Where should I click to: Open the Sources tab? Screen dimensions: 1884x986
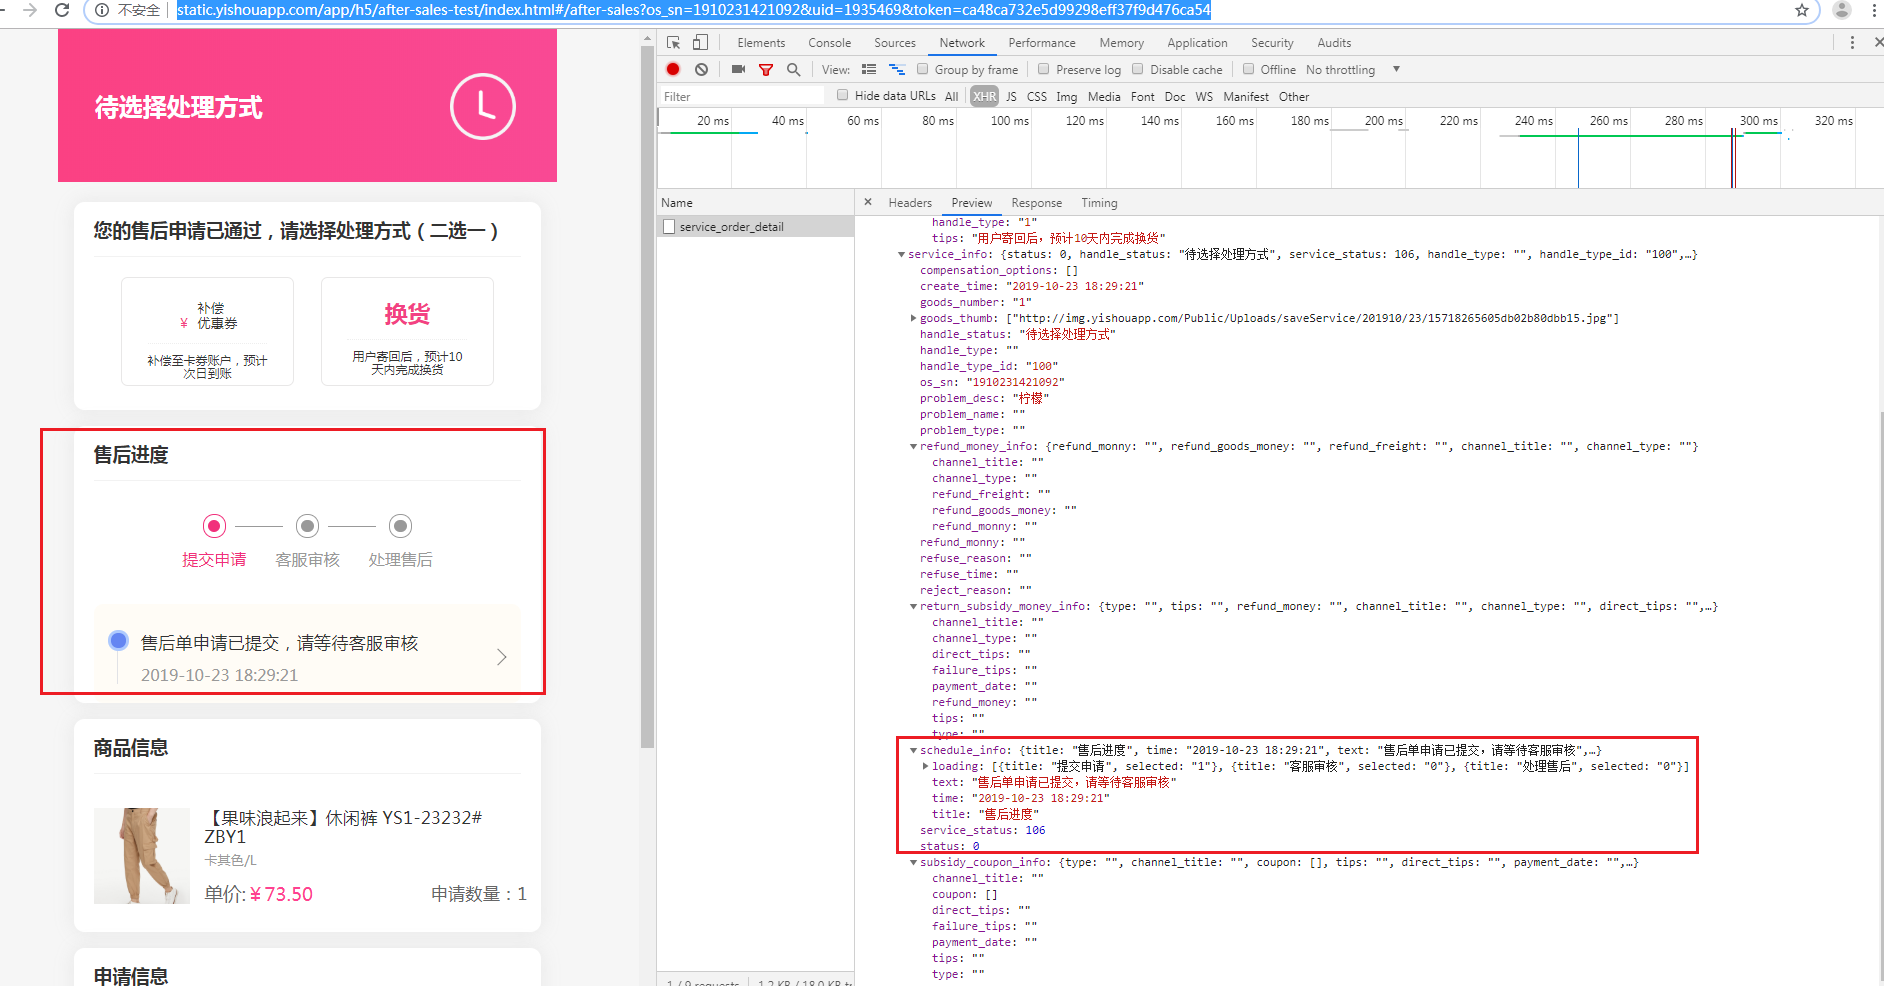coord(895,43)
